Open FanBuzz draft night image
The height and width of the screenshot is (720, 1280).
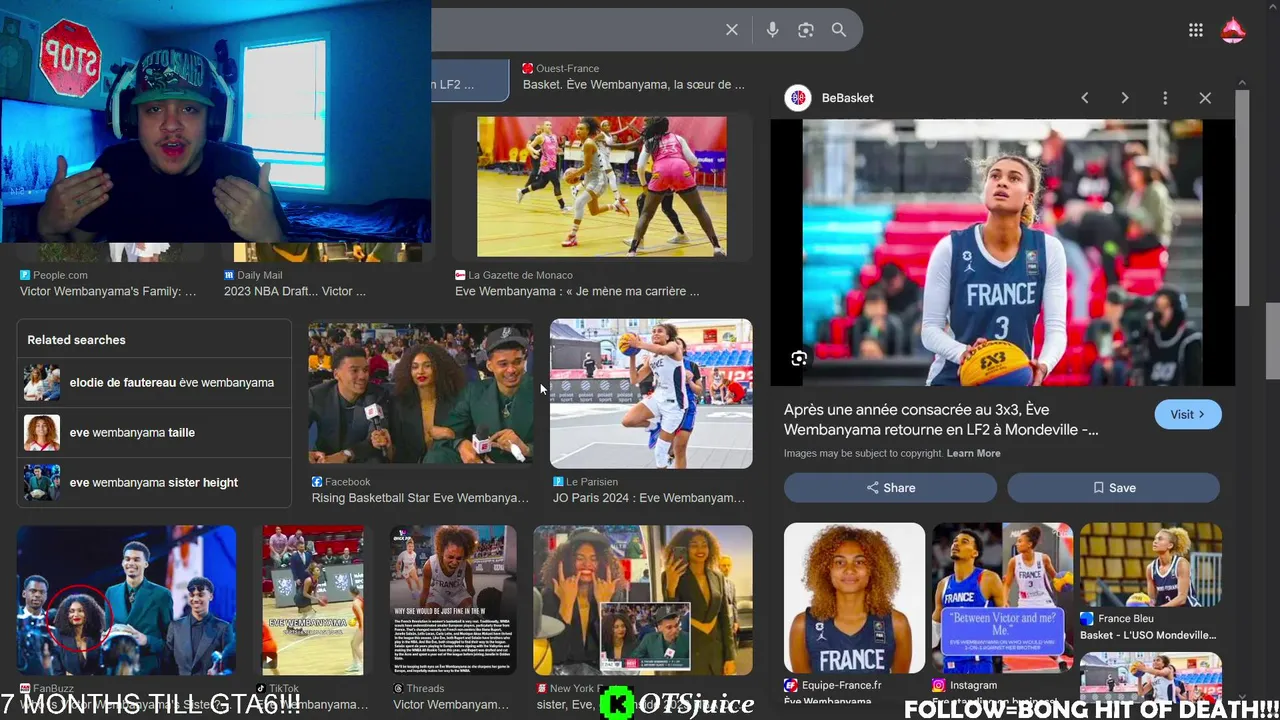click(x=126, y=600)
